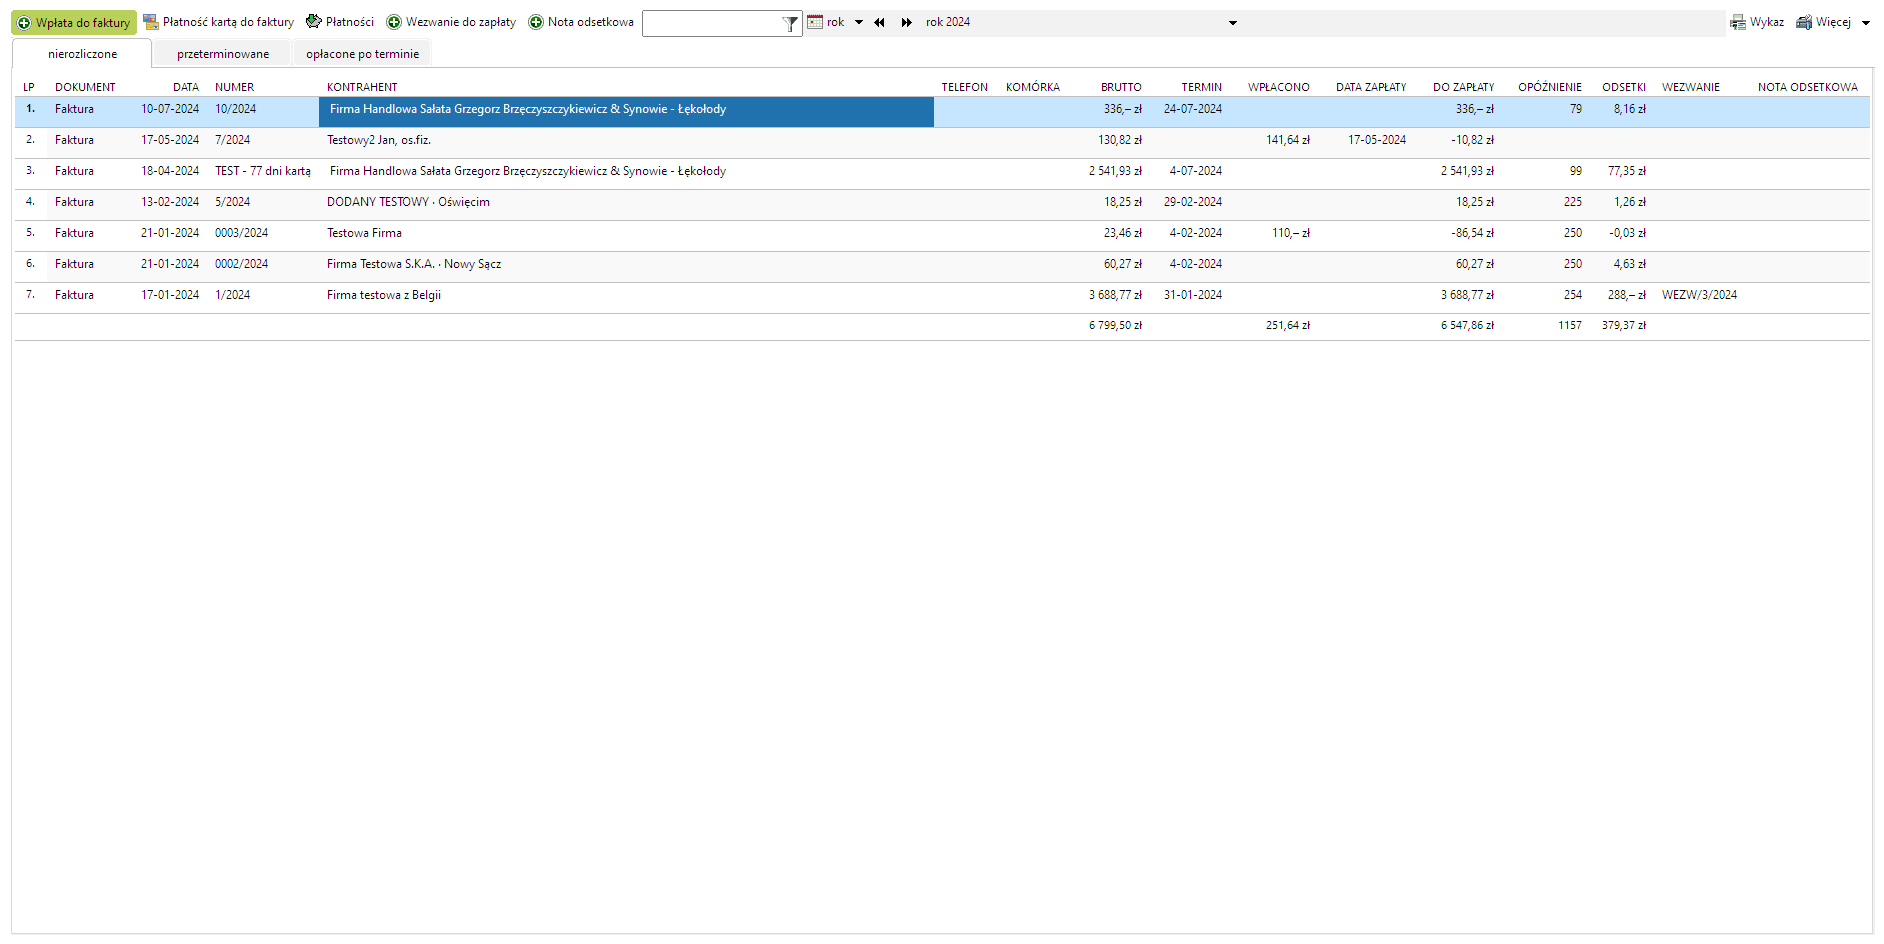This screenshot has width=1884, height=944.
Task: Expand the rok 2024 dropdown
Action: click(x=1232, y=23)
